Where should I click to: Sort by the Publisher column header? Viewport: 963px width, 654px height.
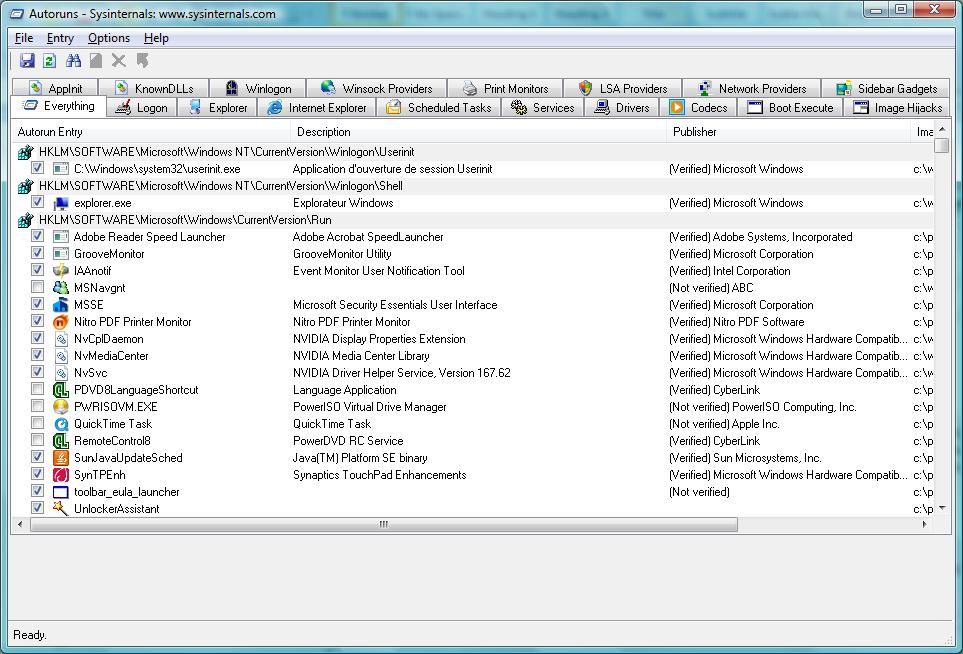[694, 132]
